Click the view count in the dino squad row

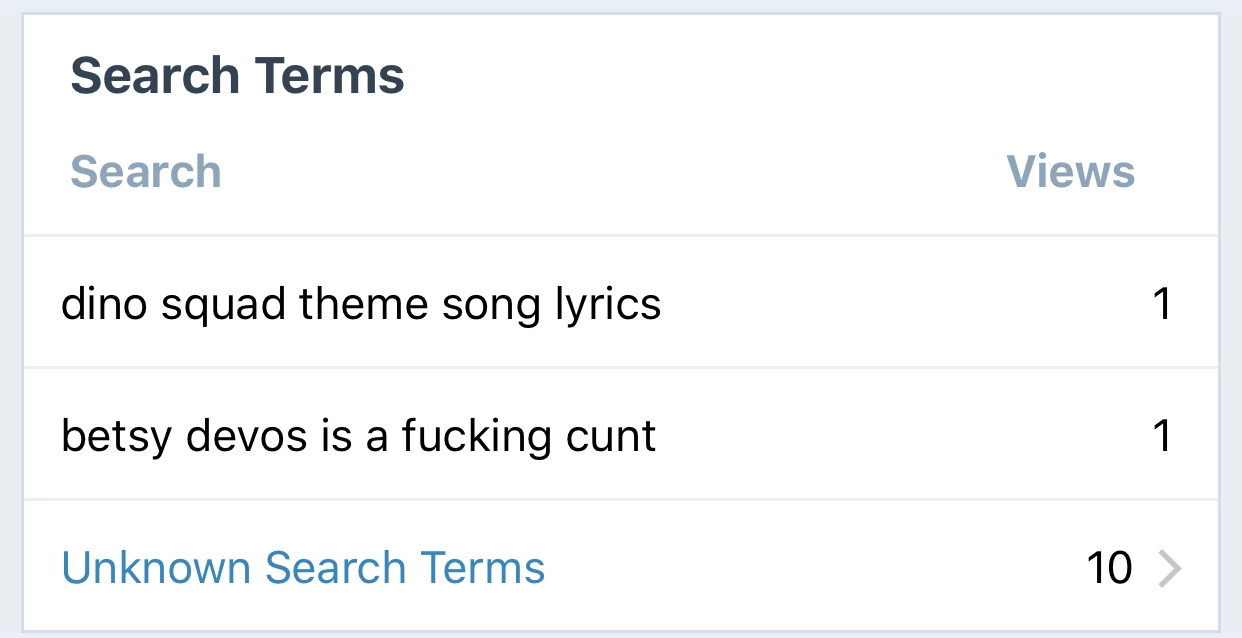(x=1161, y=304)
